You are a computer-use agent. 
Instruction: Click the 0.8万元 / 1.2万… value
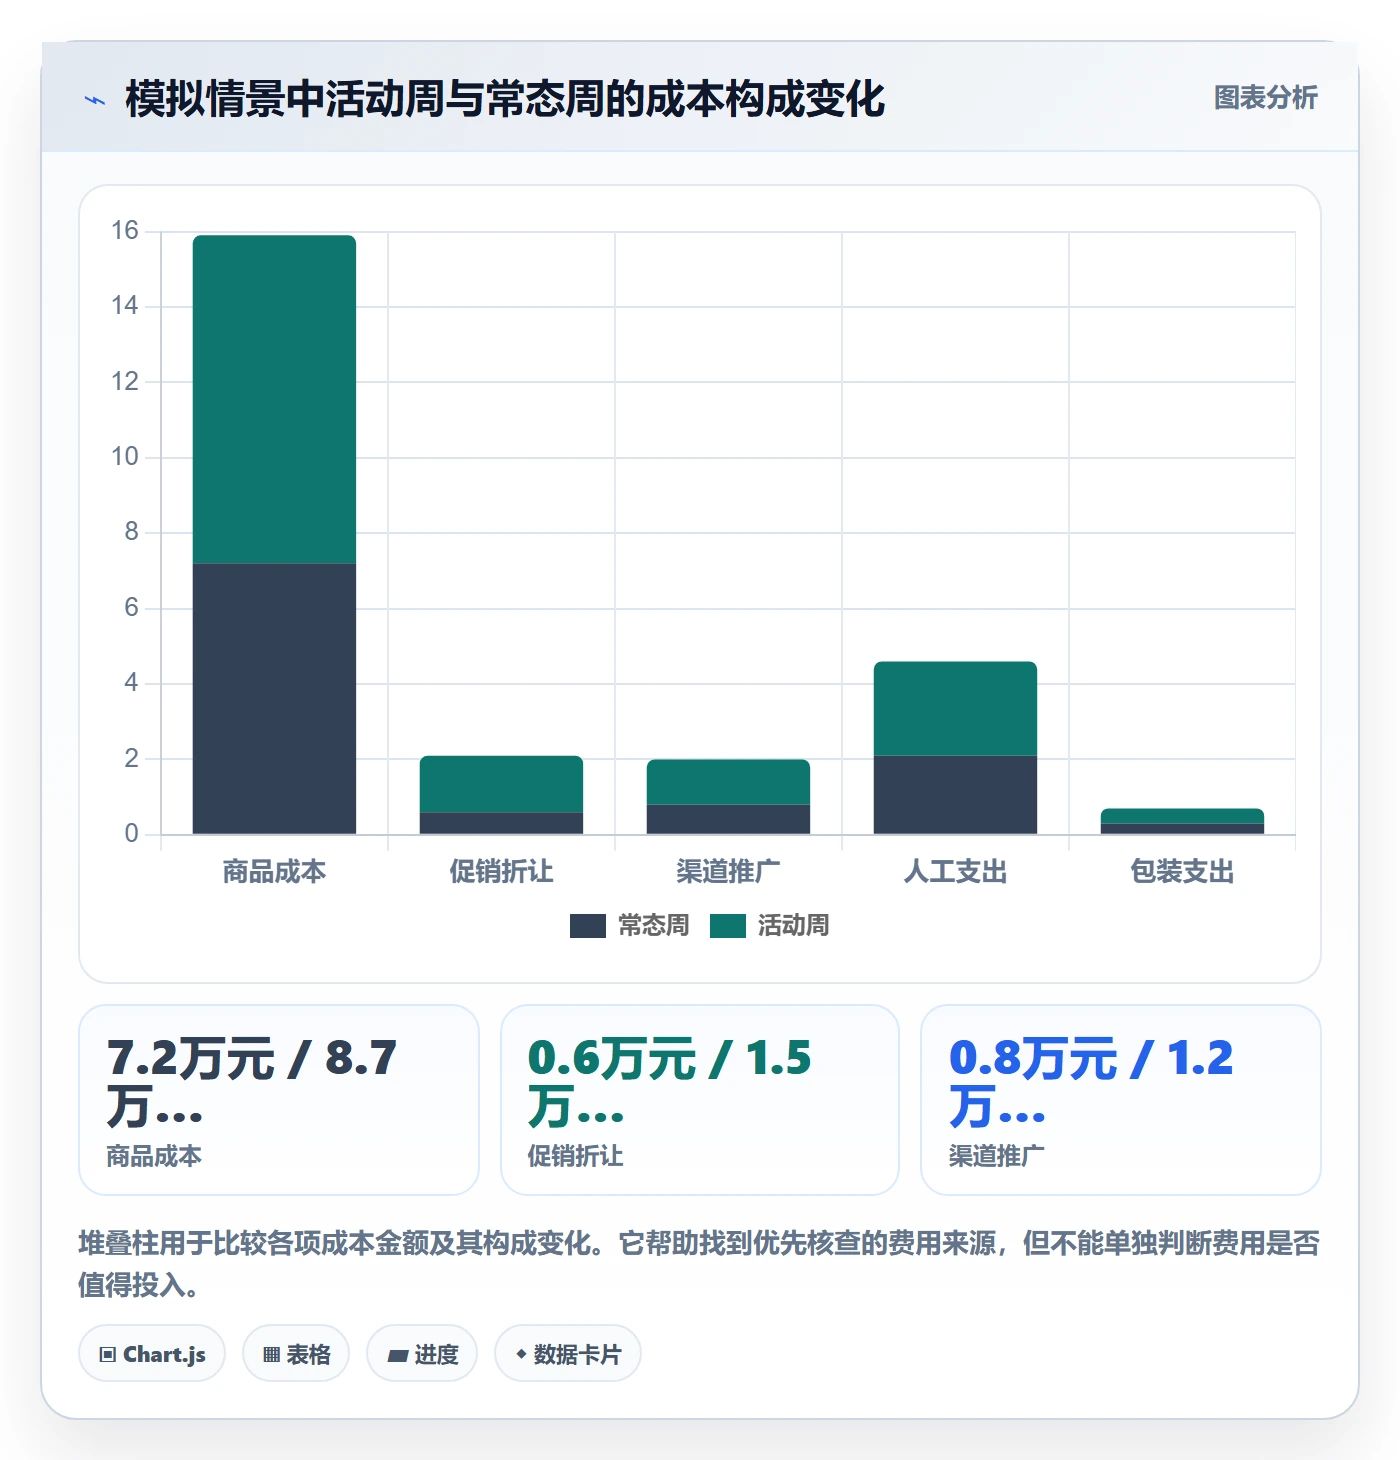(1091, 1082)
